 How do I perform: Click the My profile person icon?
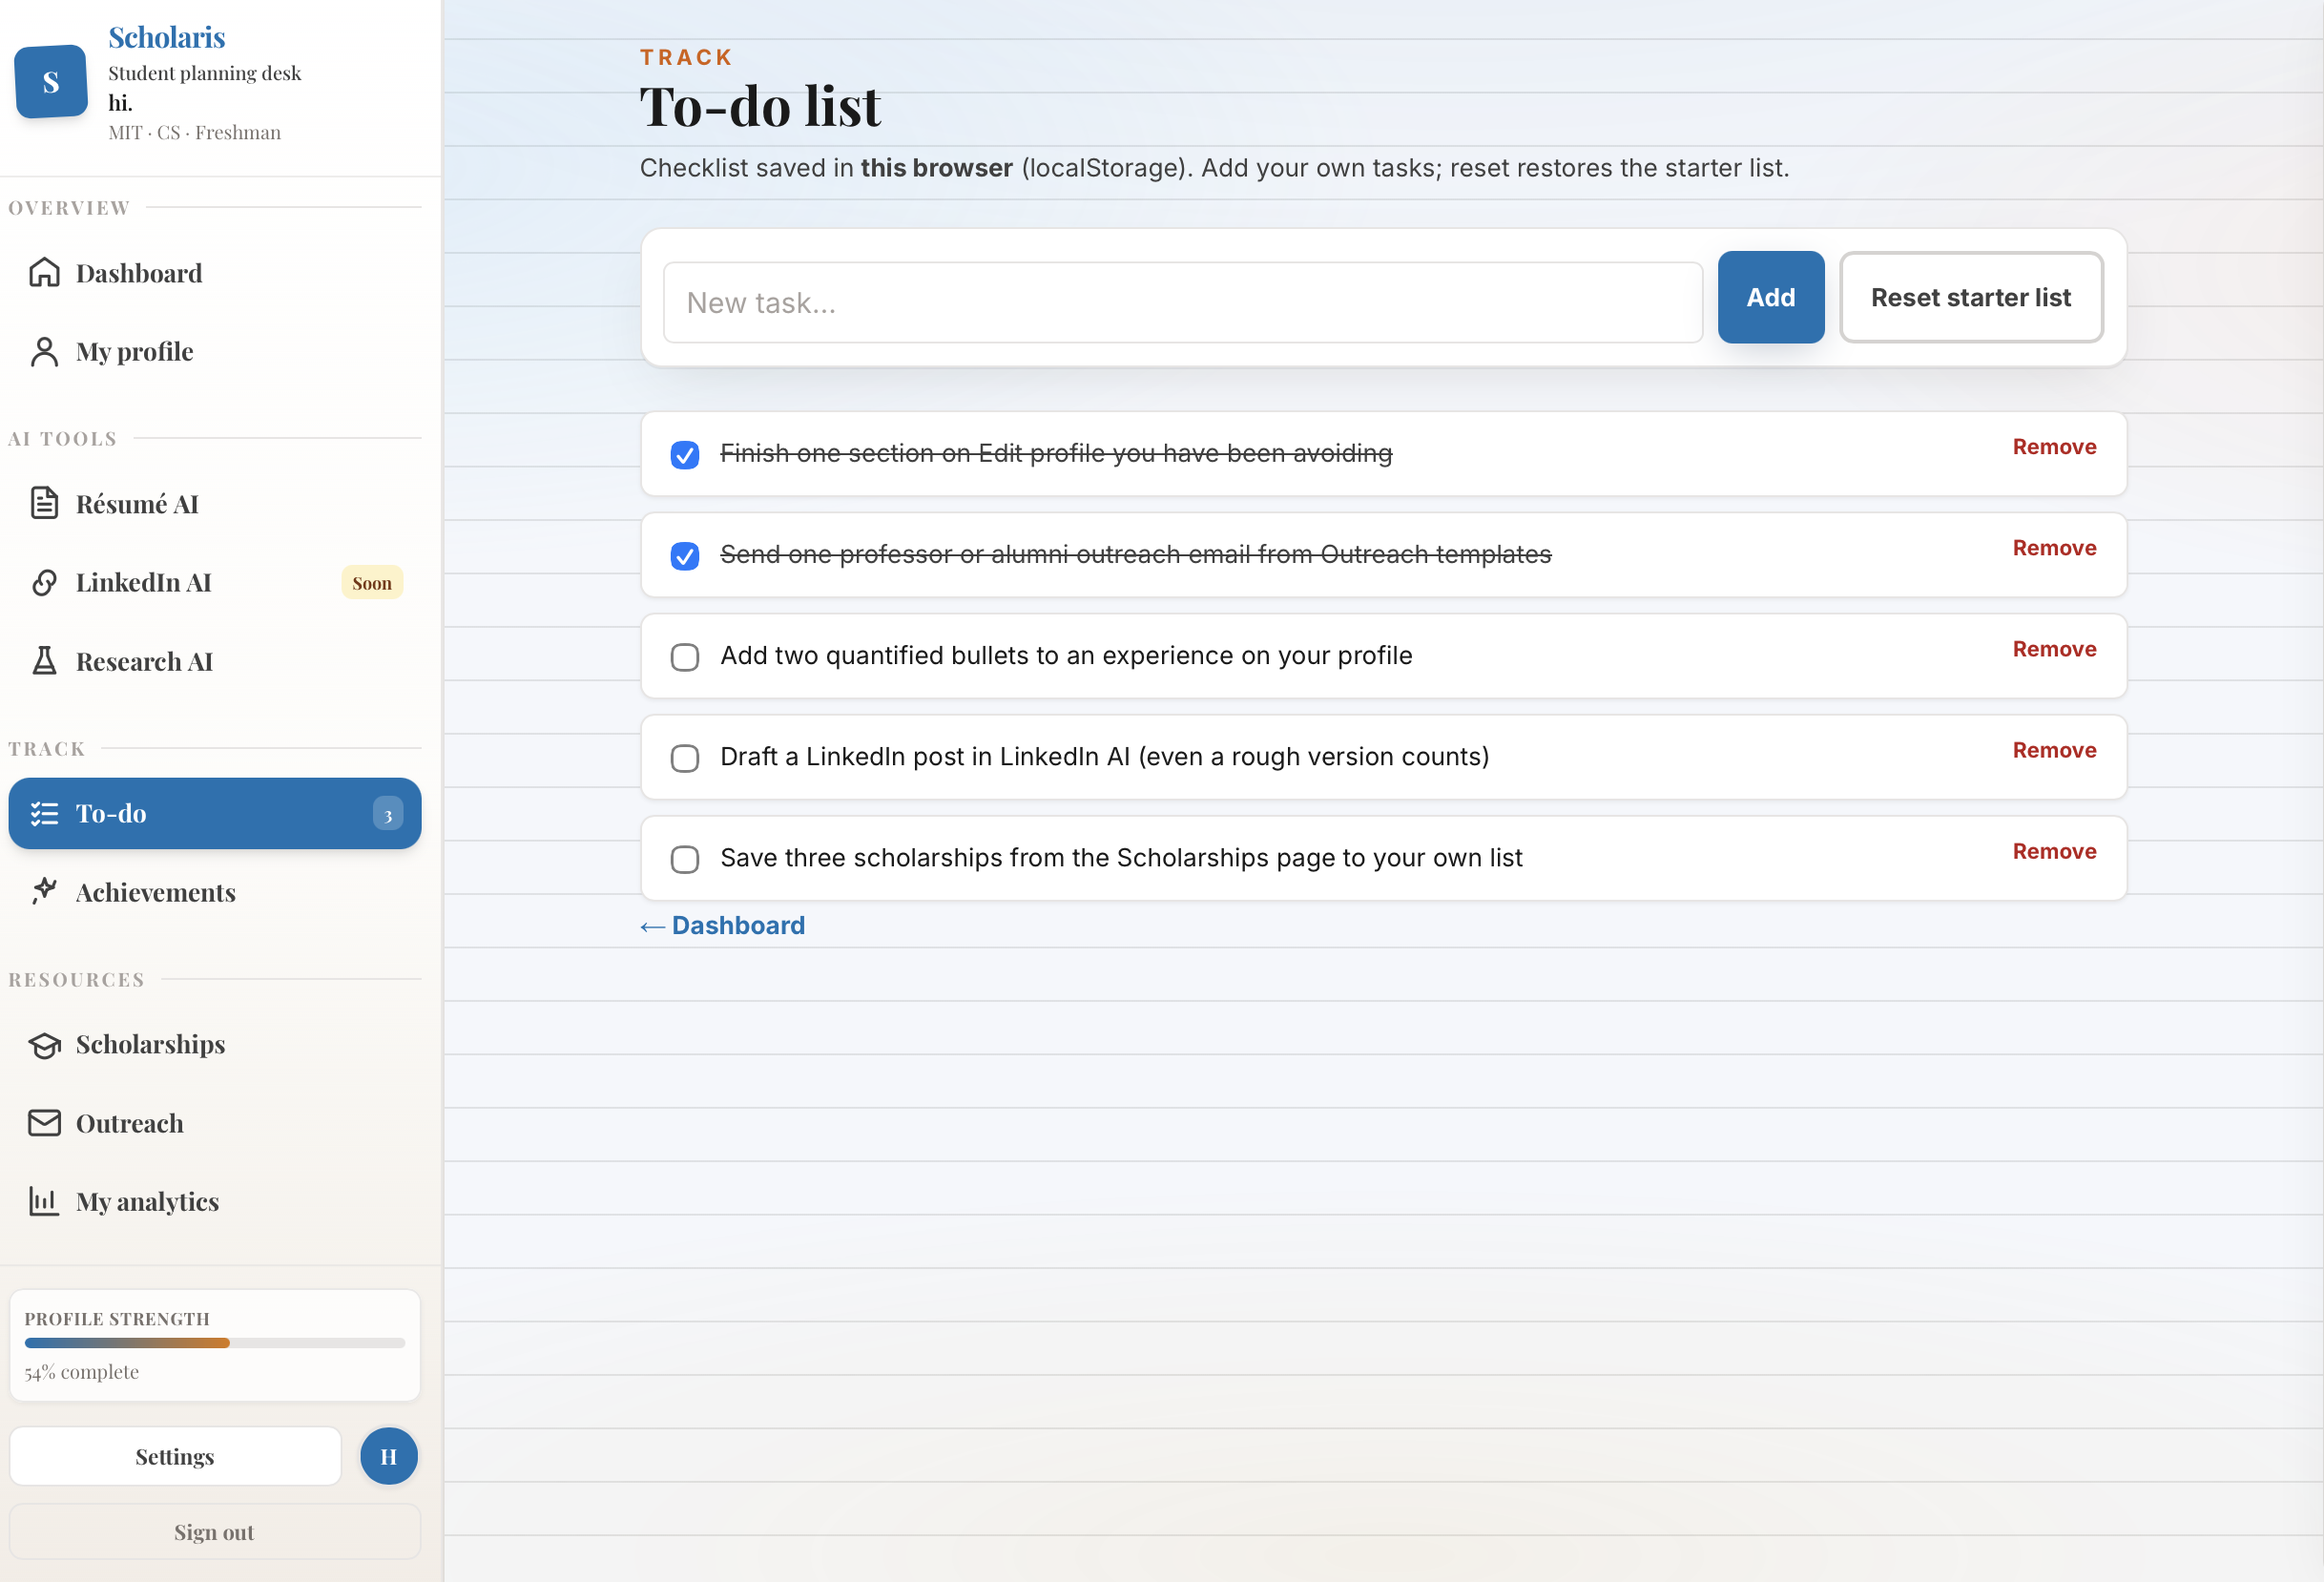click(x=44, y=351)
